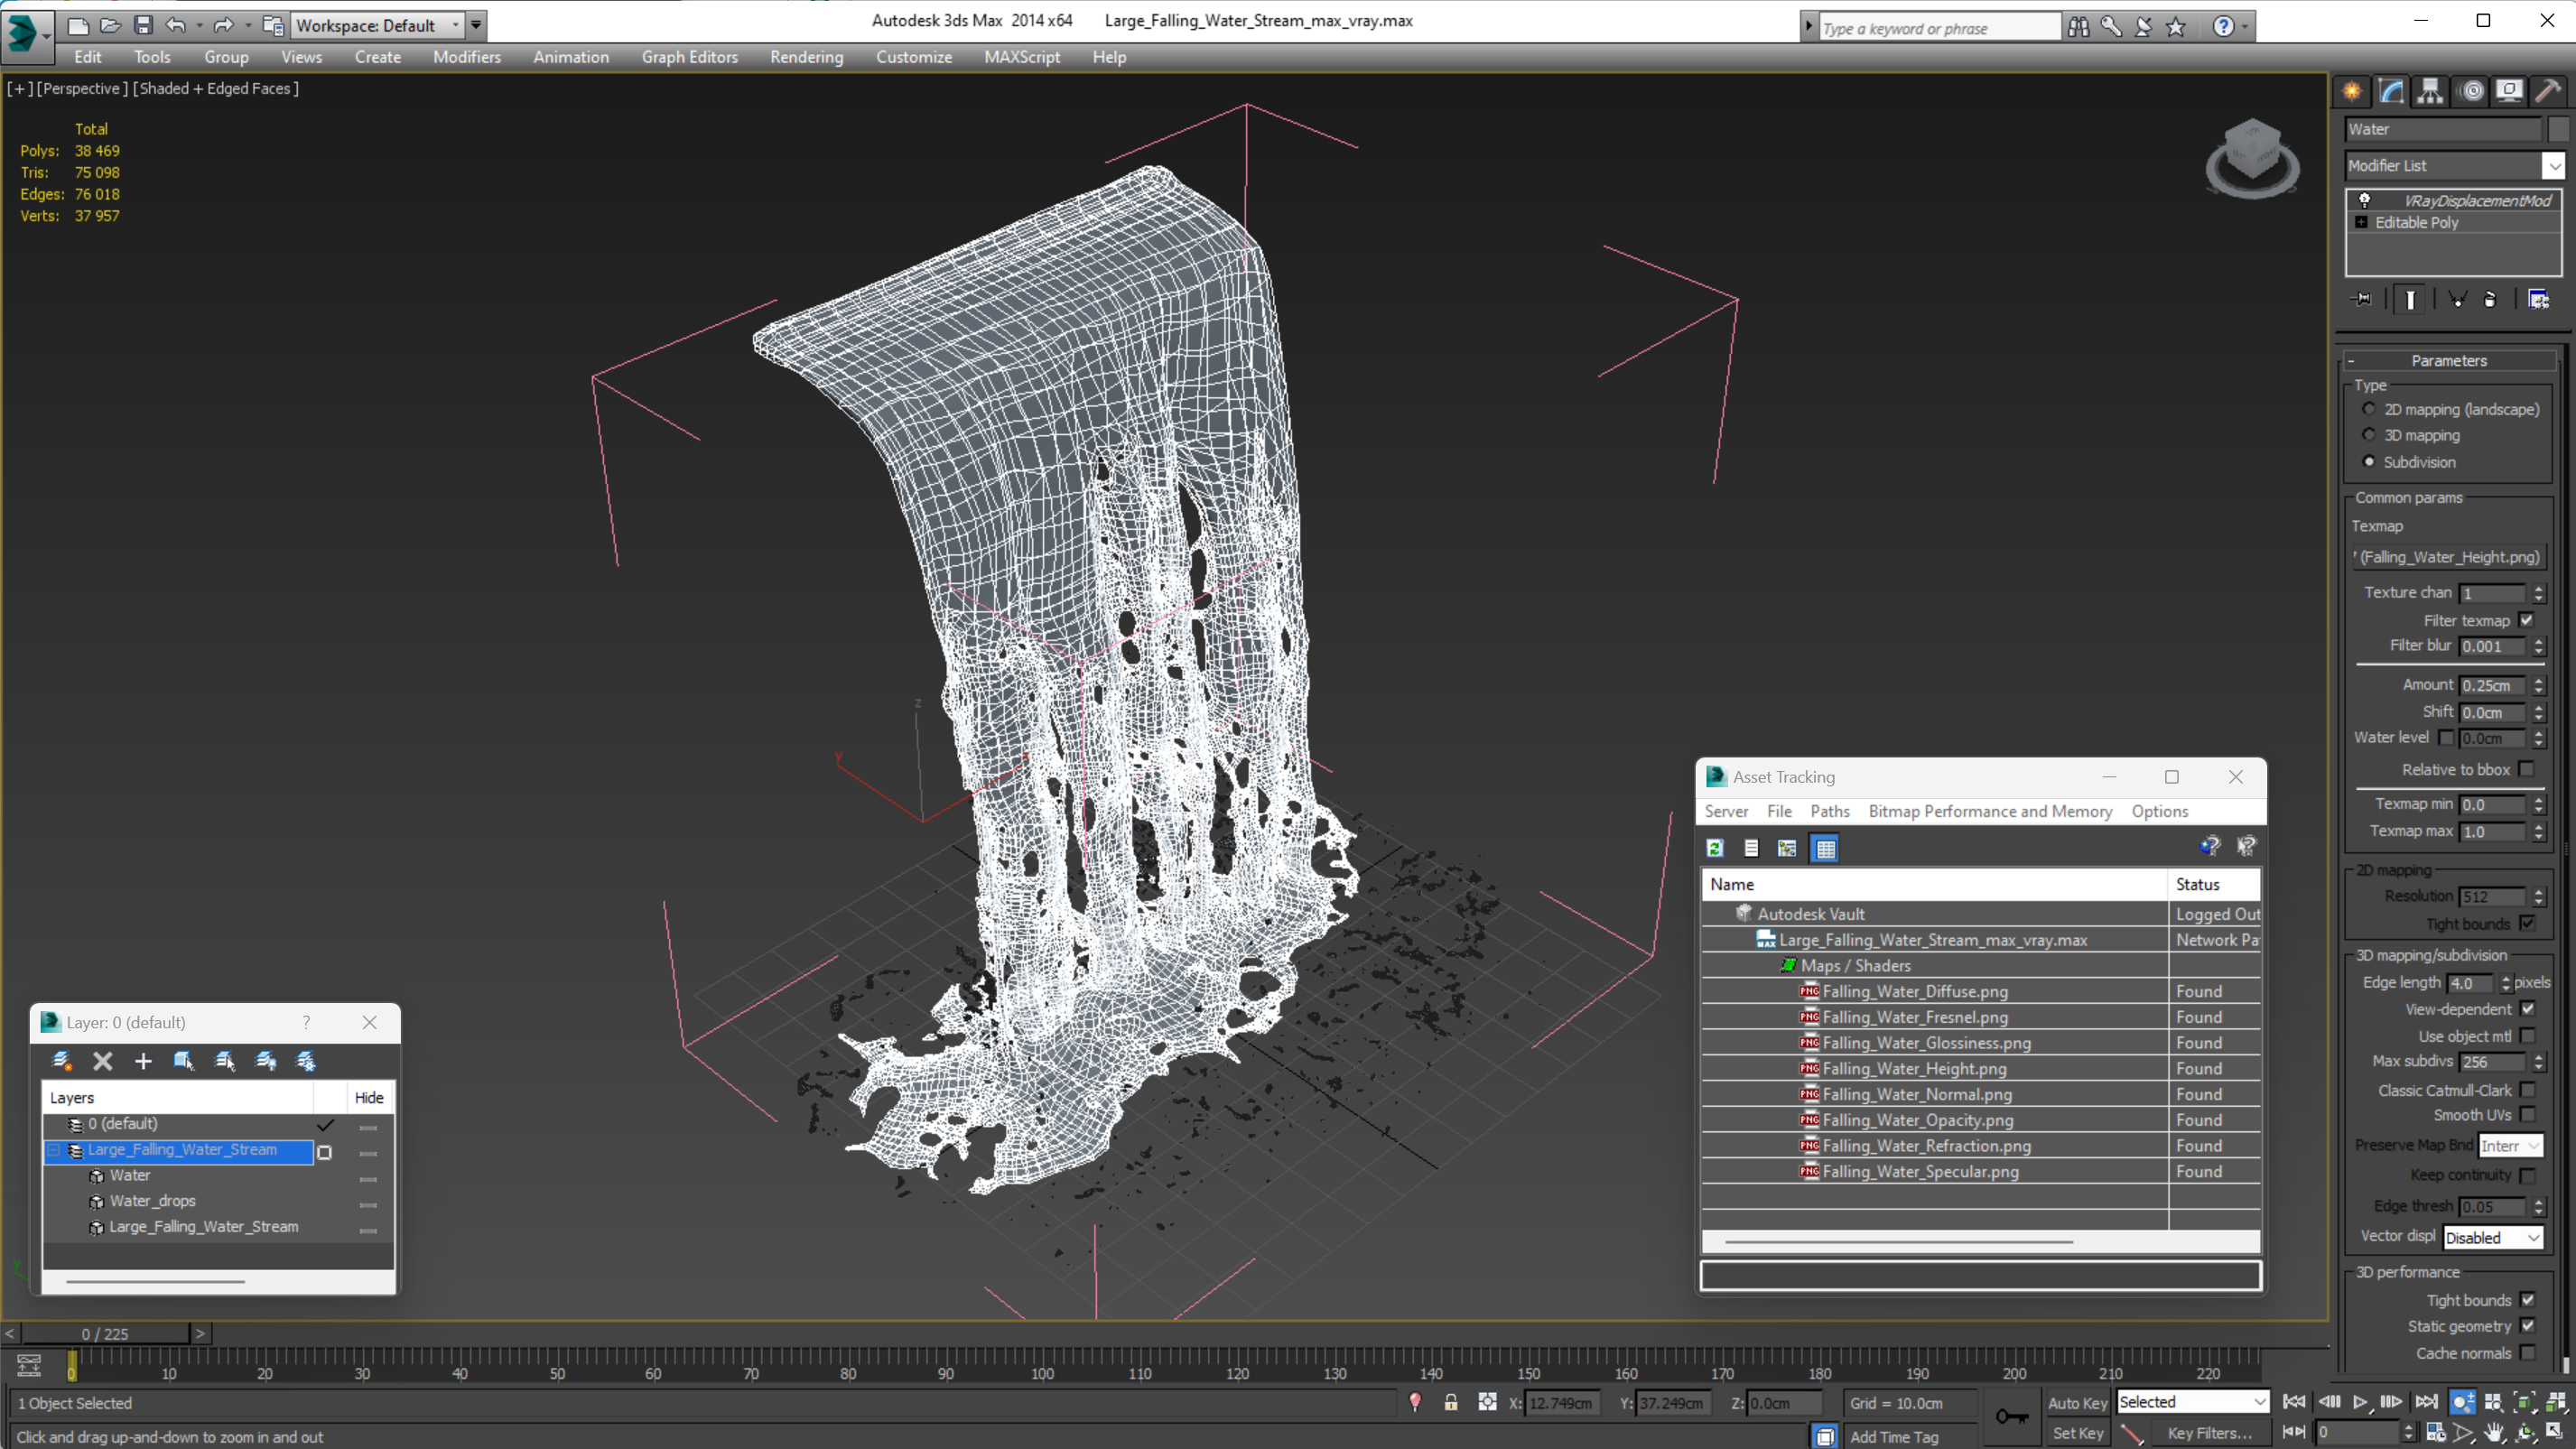The image size is (2576, 1449).
Task: Increase the Amount spinner value
Action: 2538,680
